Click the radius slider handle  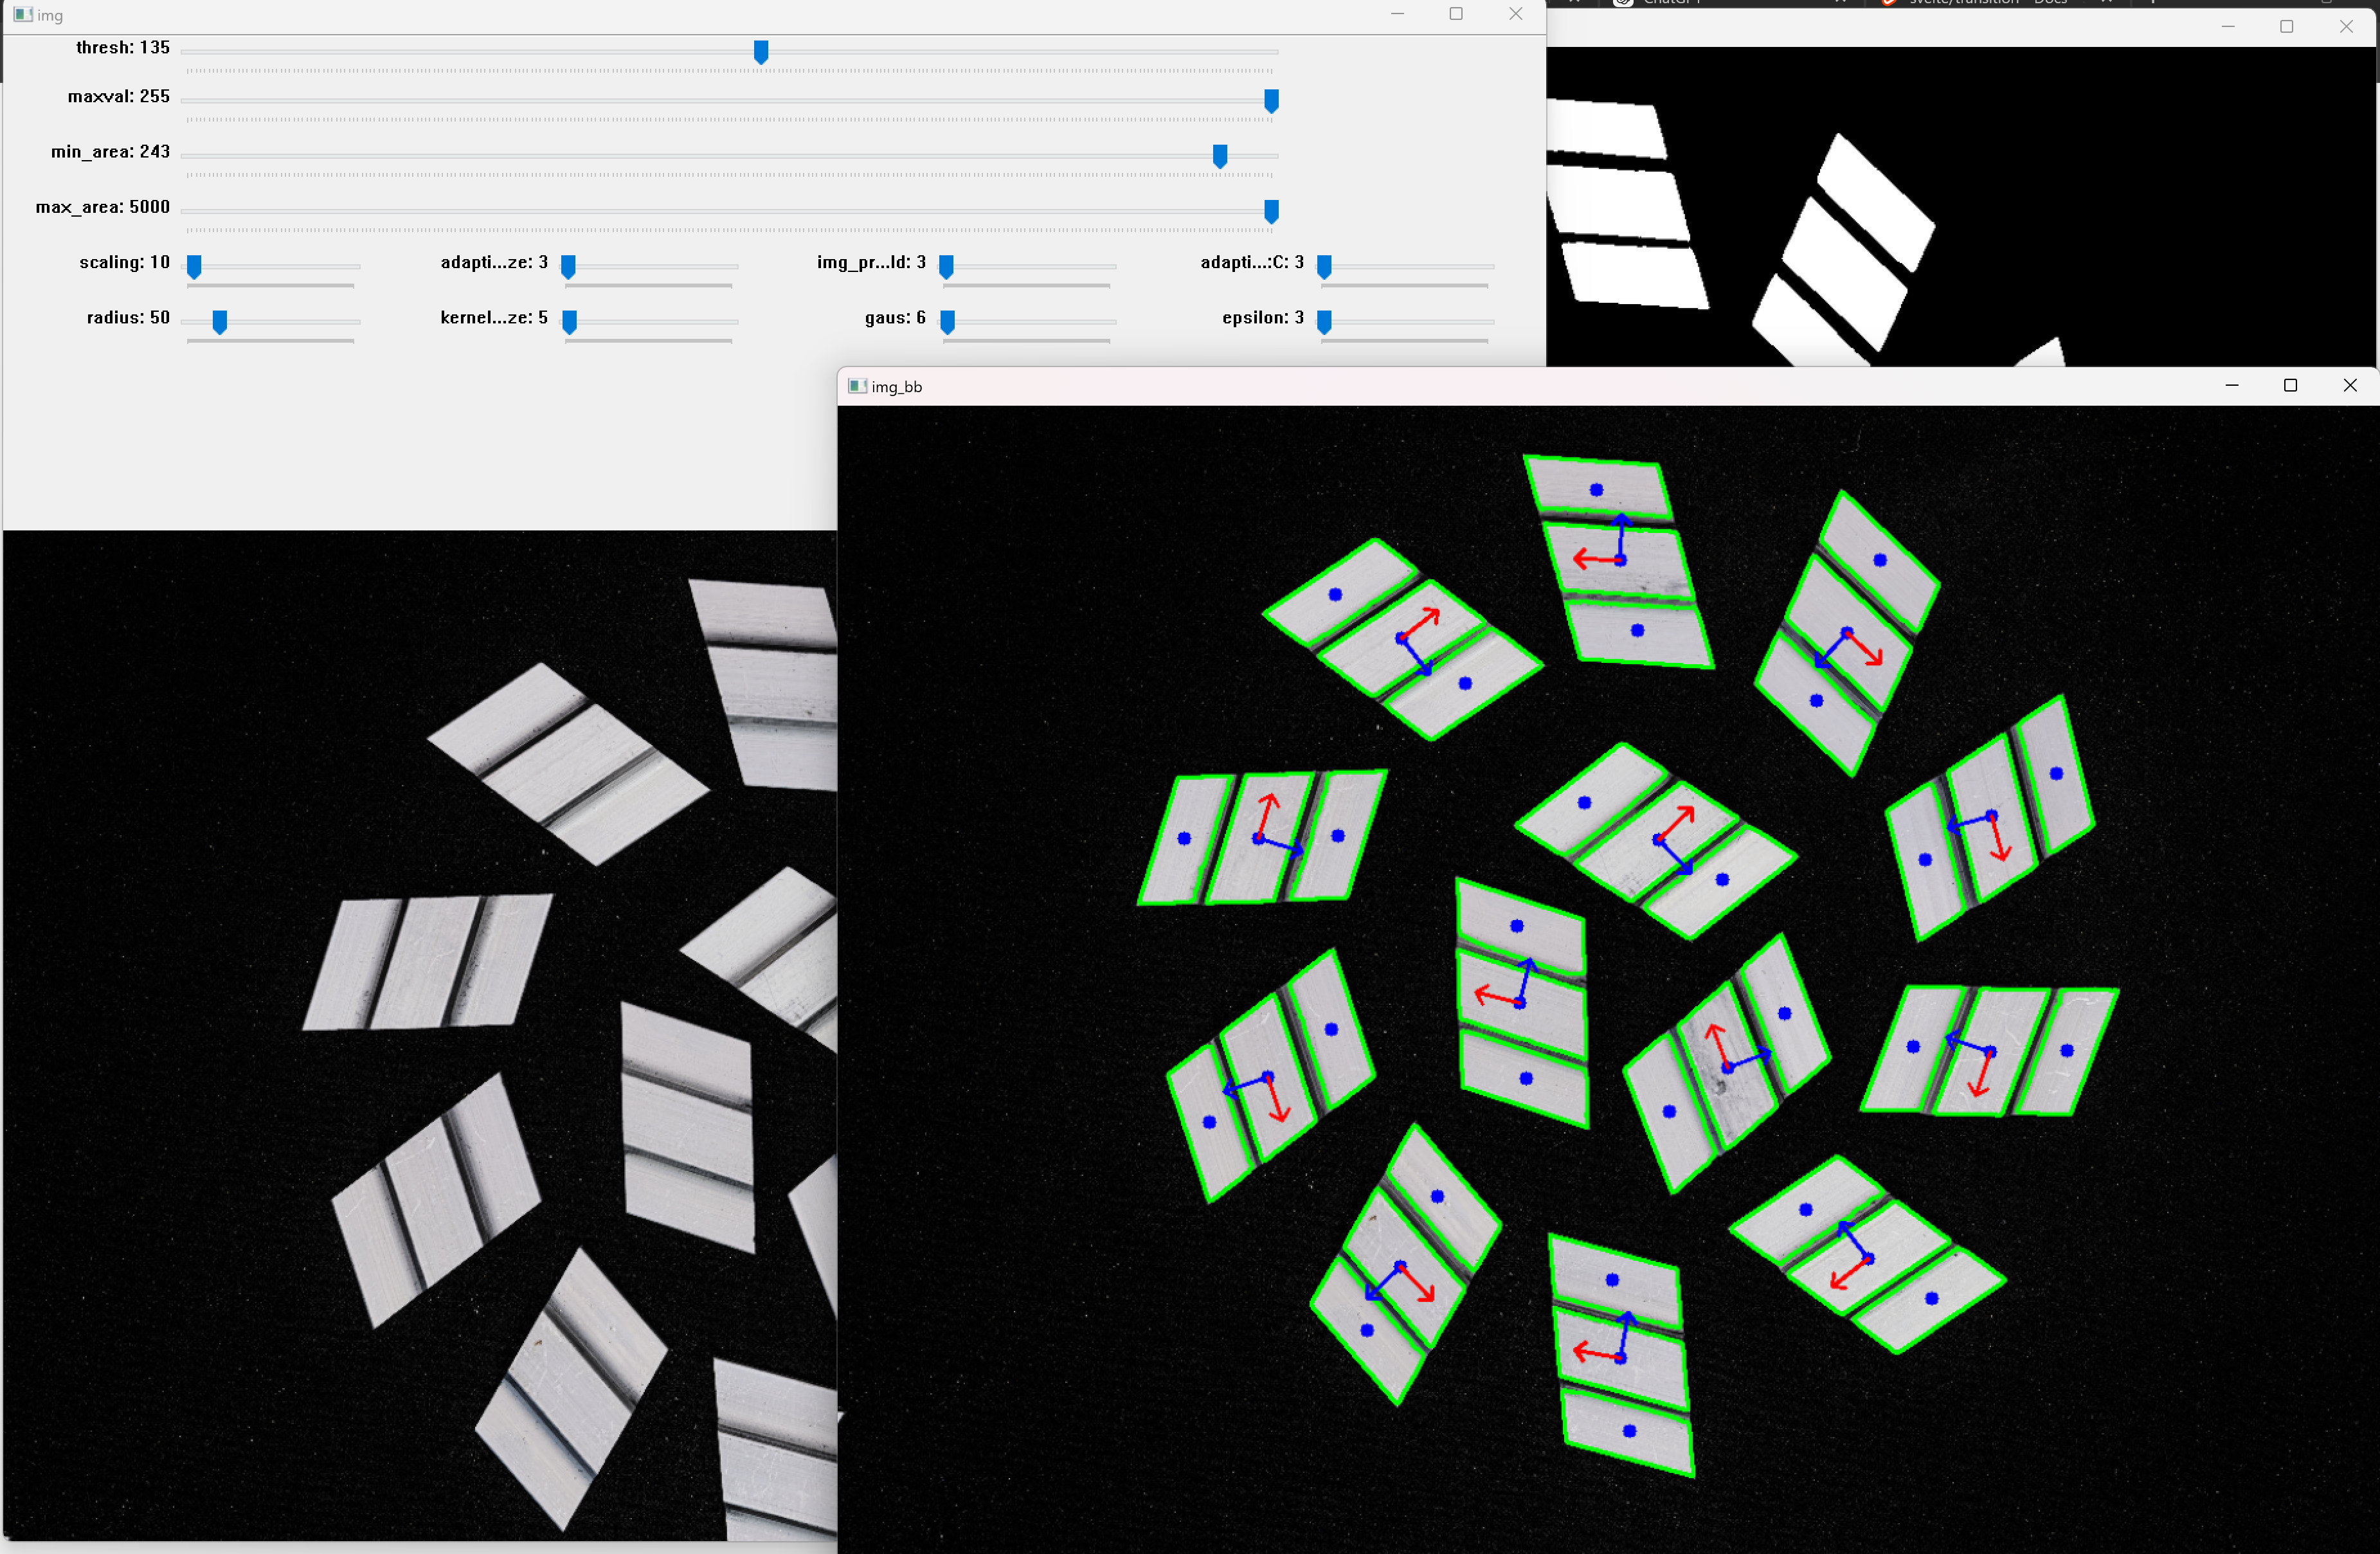[220, 321]
